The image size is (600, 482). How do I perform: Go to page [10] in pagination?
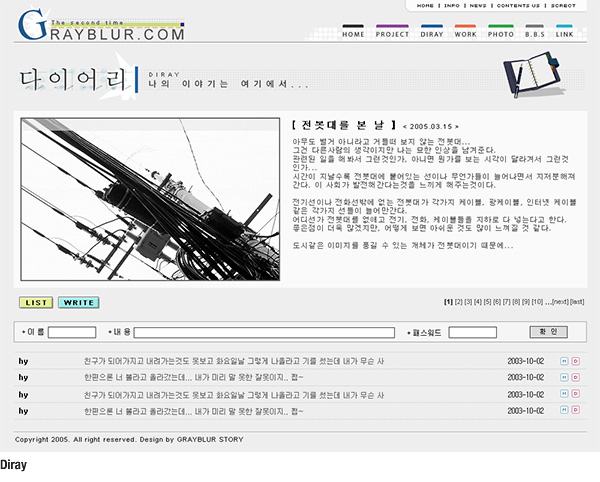point(537,302)
